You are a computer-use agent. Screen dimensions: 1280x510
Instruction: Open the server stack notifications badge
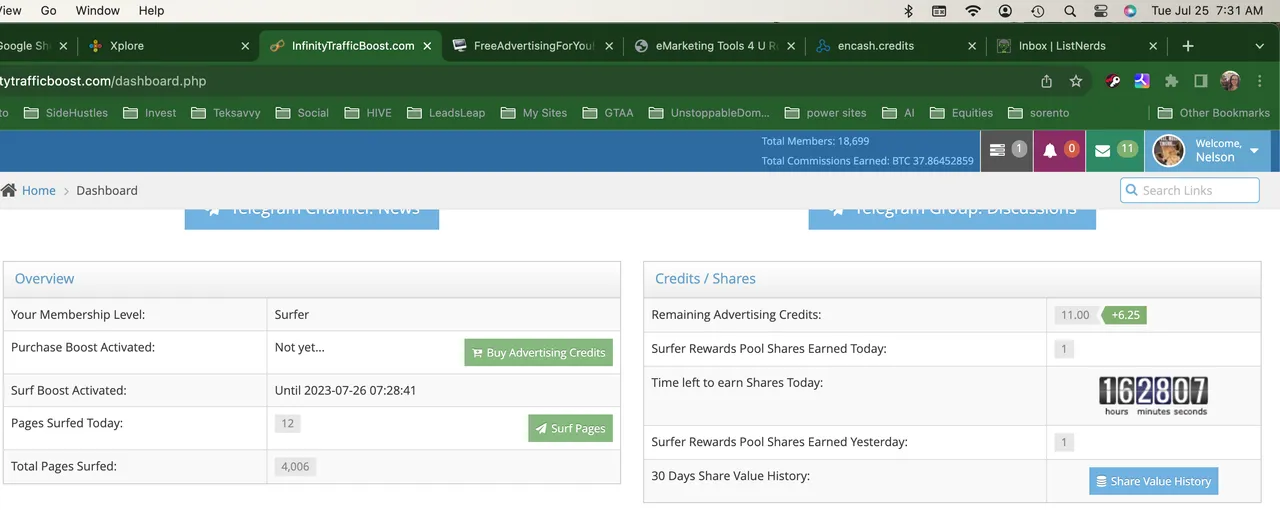[x=1007, y=150]
